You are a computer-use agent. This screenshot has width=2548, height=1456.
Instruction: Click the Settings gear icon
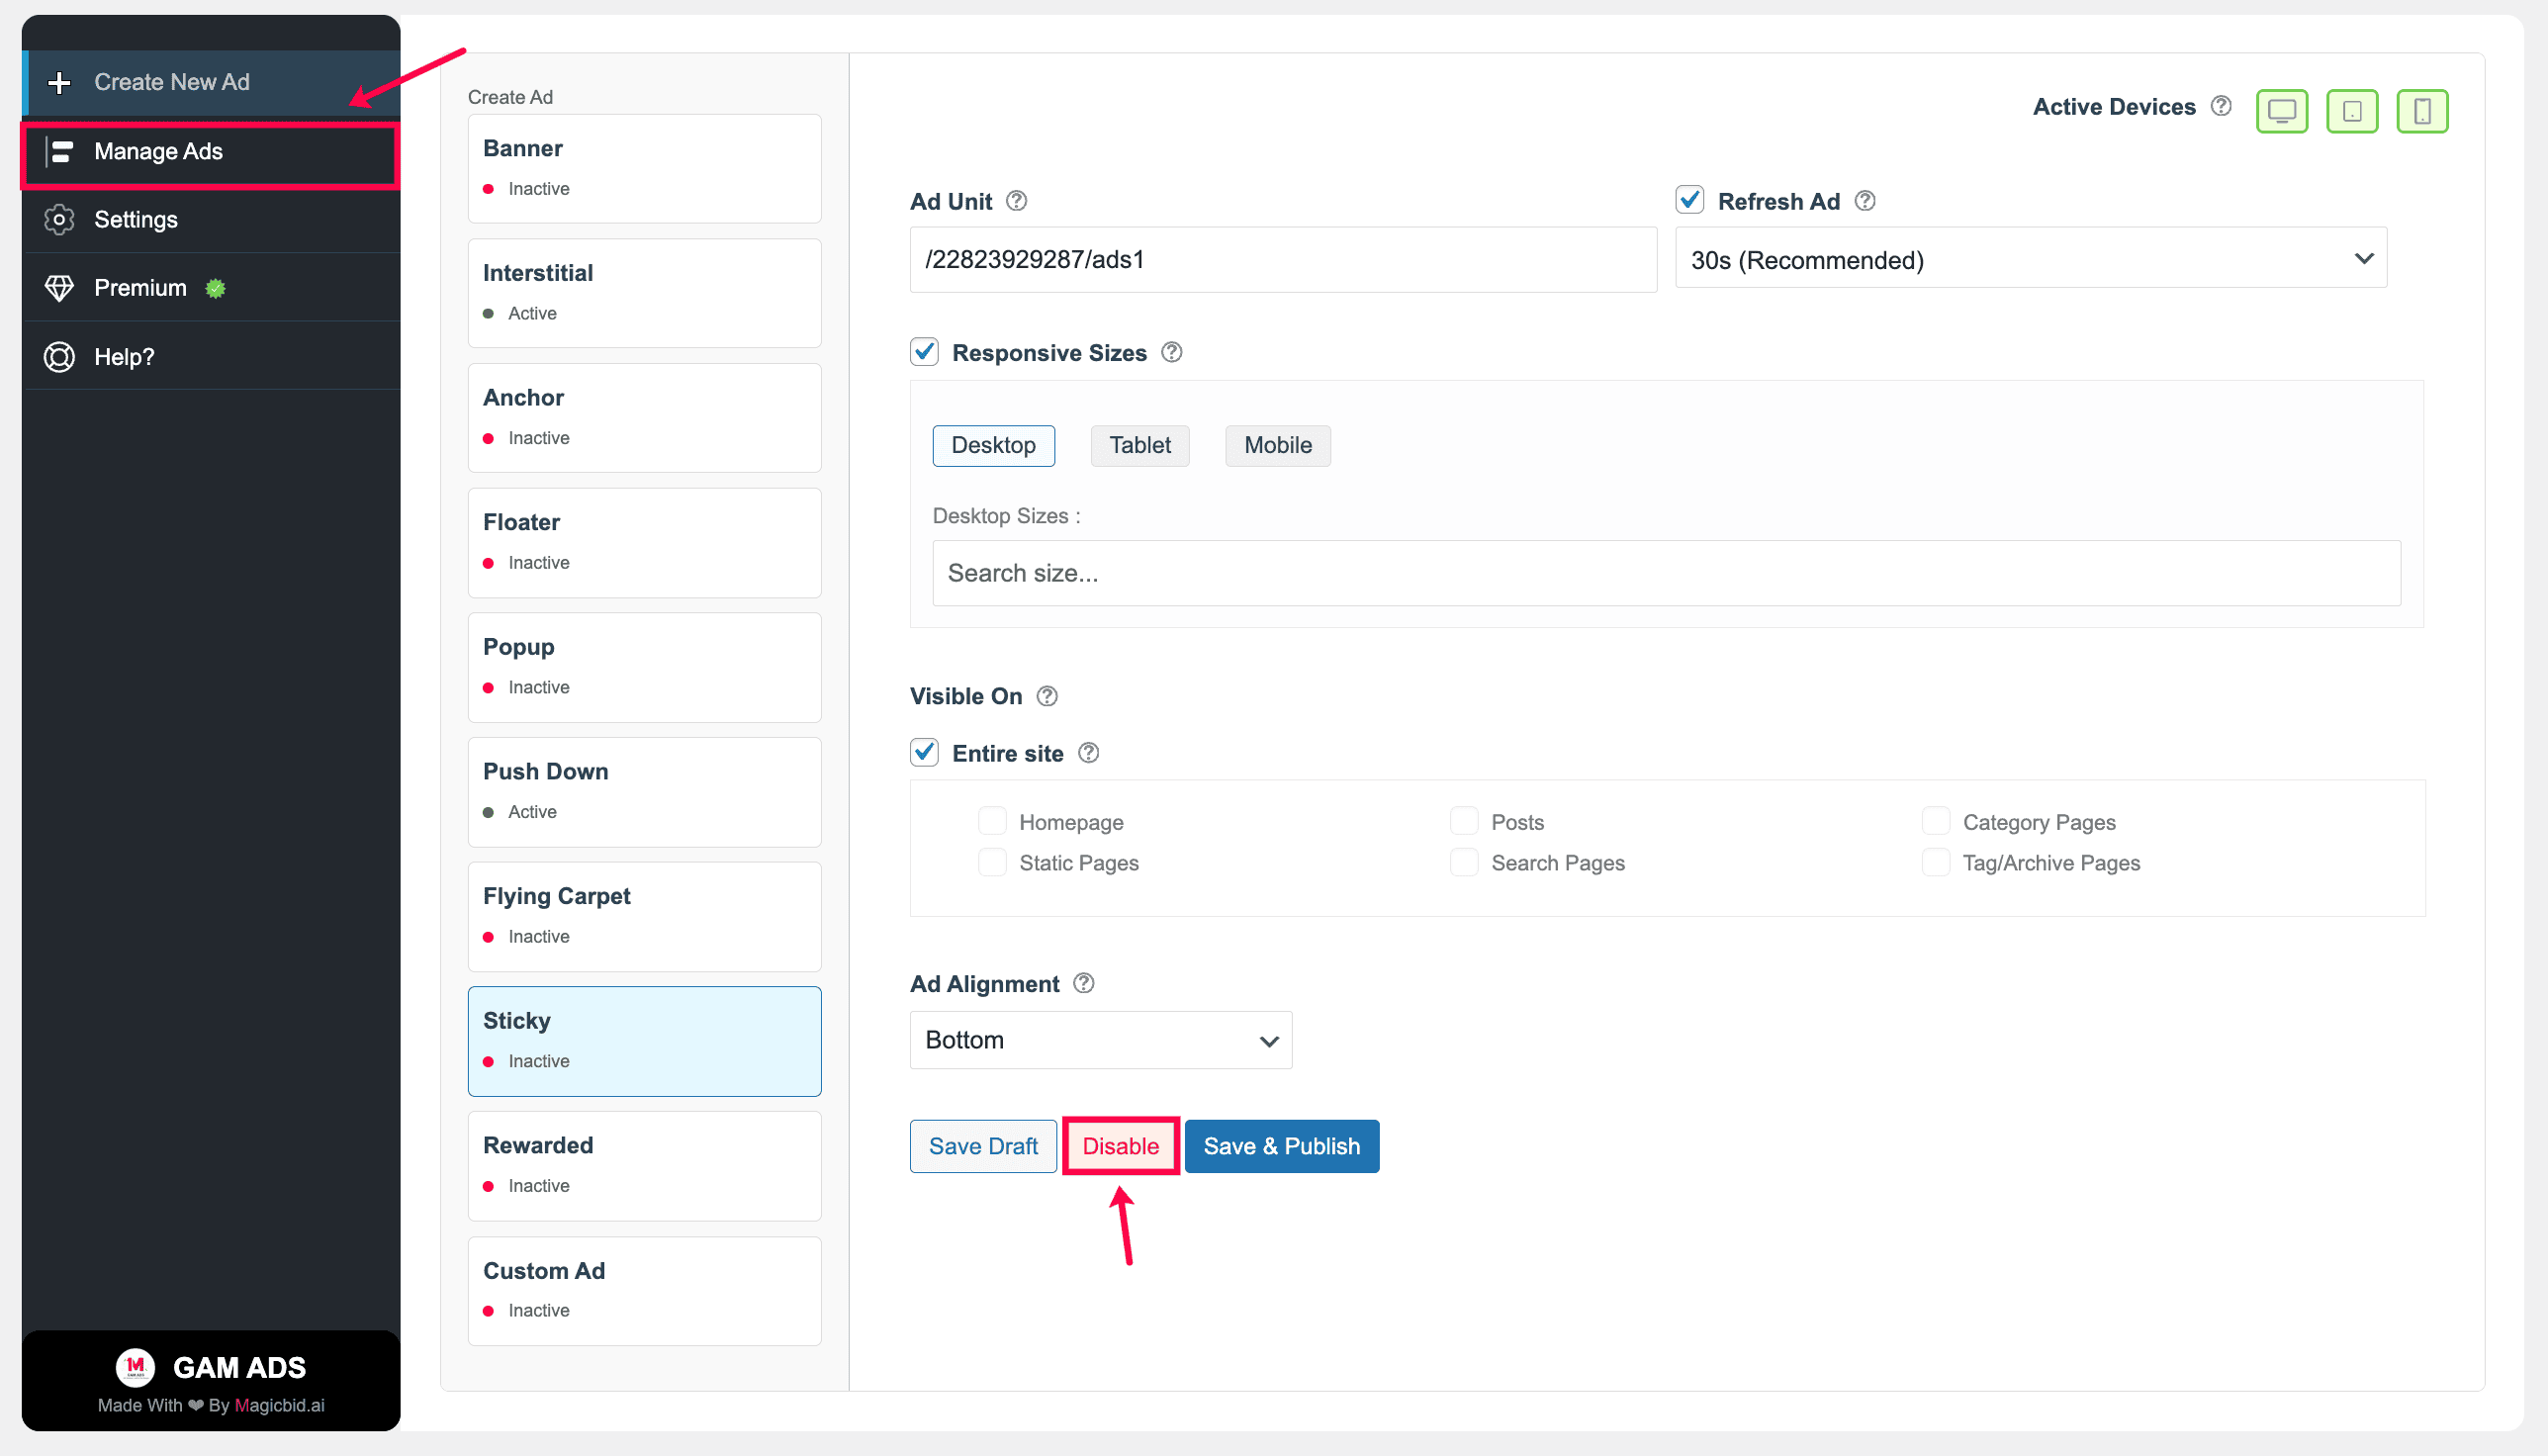[x=60, y=219]
